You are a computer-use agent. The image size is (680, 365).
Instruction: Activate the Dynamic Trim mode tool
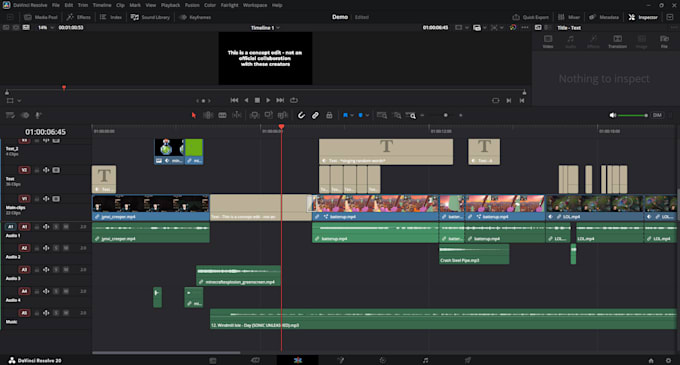222,115
